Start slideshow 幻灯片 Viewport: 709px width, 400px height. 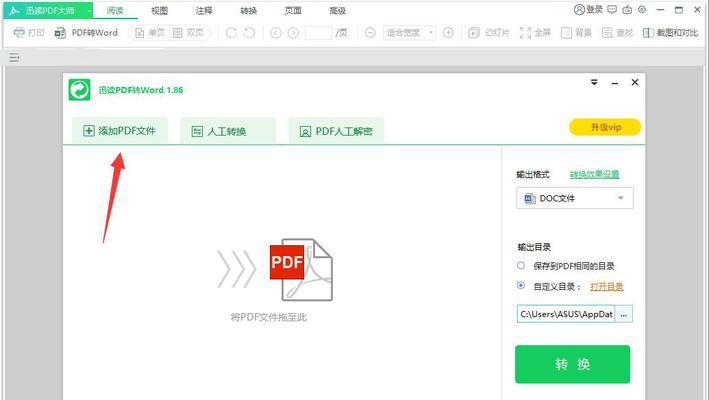pyautogui.click(x=489, y=33)
